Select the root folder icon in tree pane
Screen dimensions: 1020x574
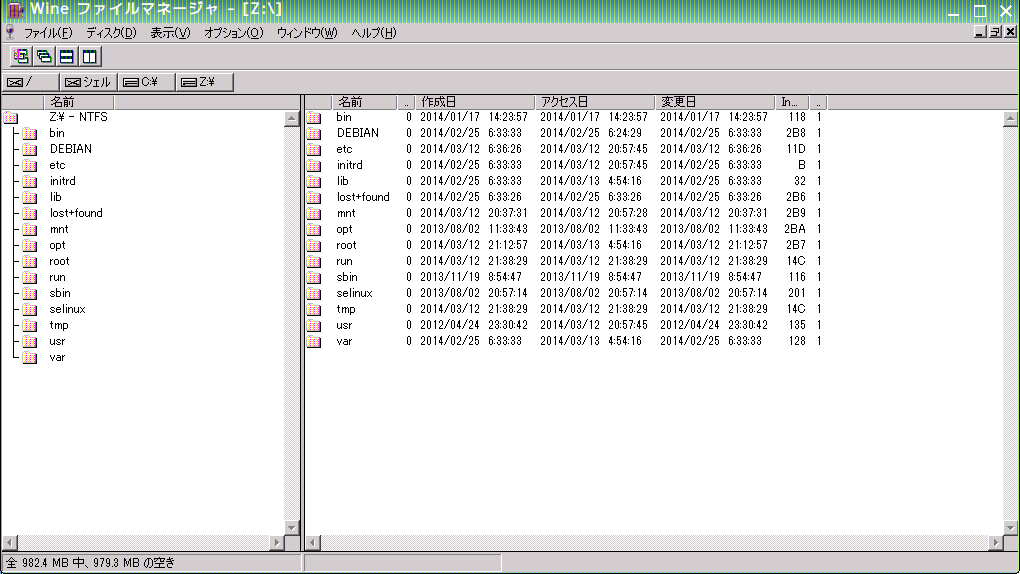pyautogui.click(x=29, y=261)
